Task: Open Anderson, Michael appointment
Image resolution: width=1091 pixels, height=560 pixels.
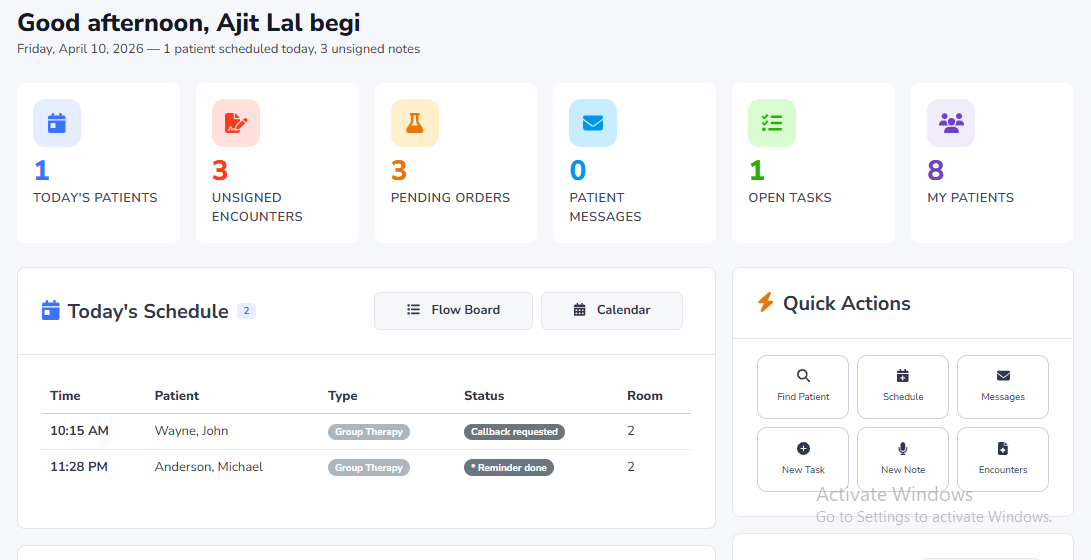Action: 209,467
